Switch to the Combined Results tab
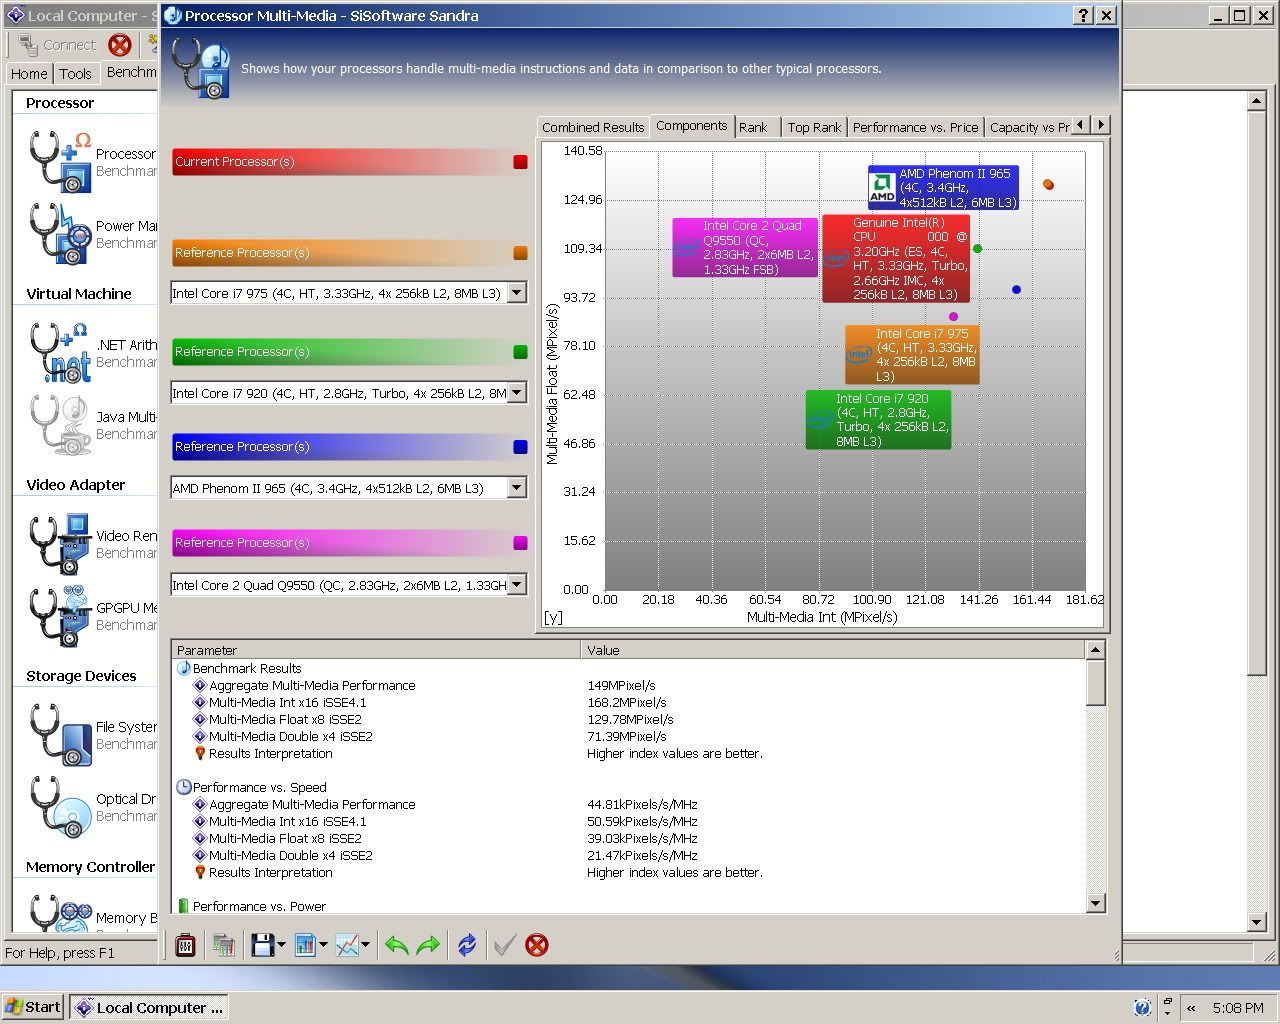 [593, 127]
